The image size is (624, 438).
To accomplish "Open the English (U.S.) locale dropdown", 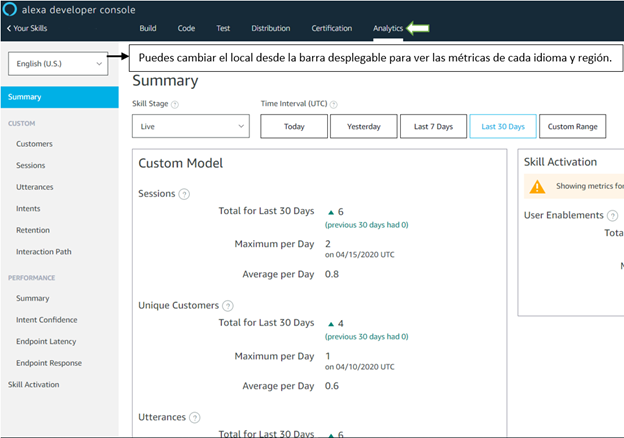I will (59, 64).
